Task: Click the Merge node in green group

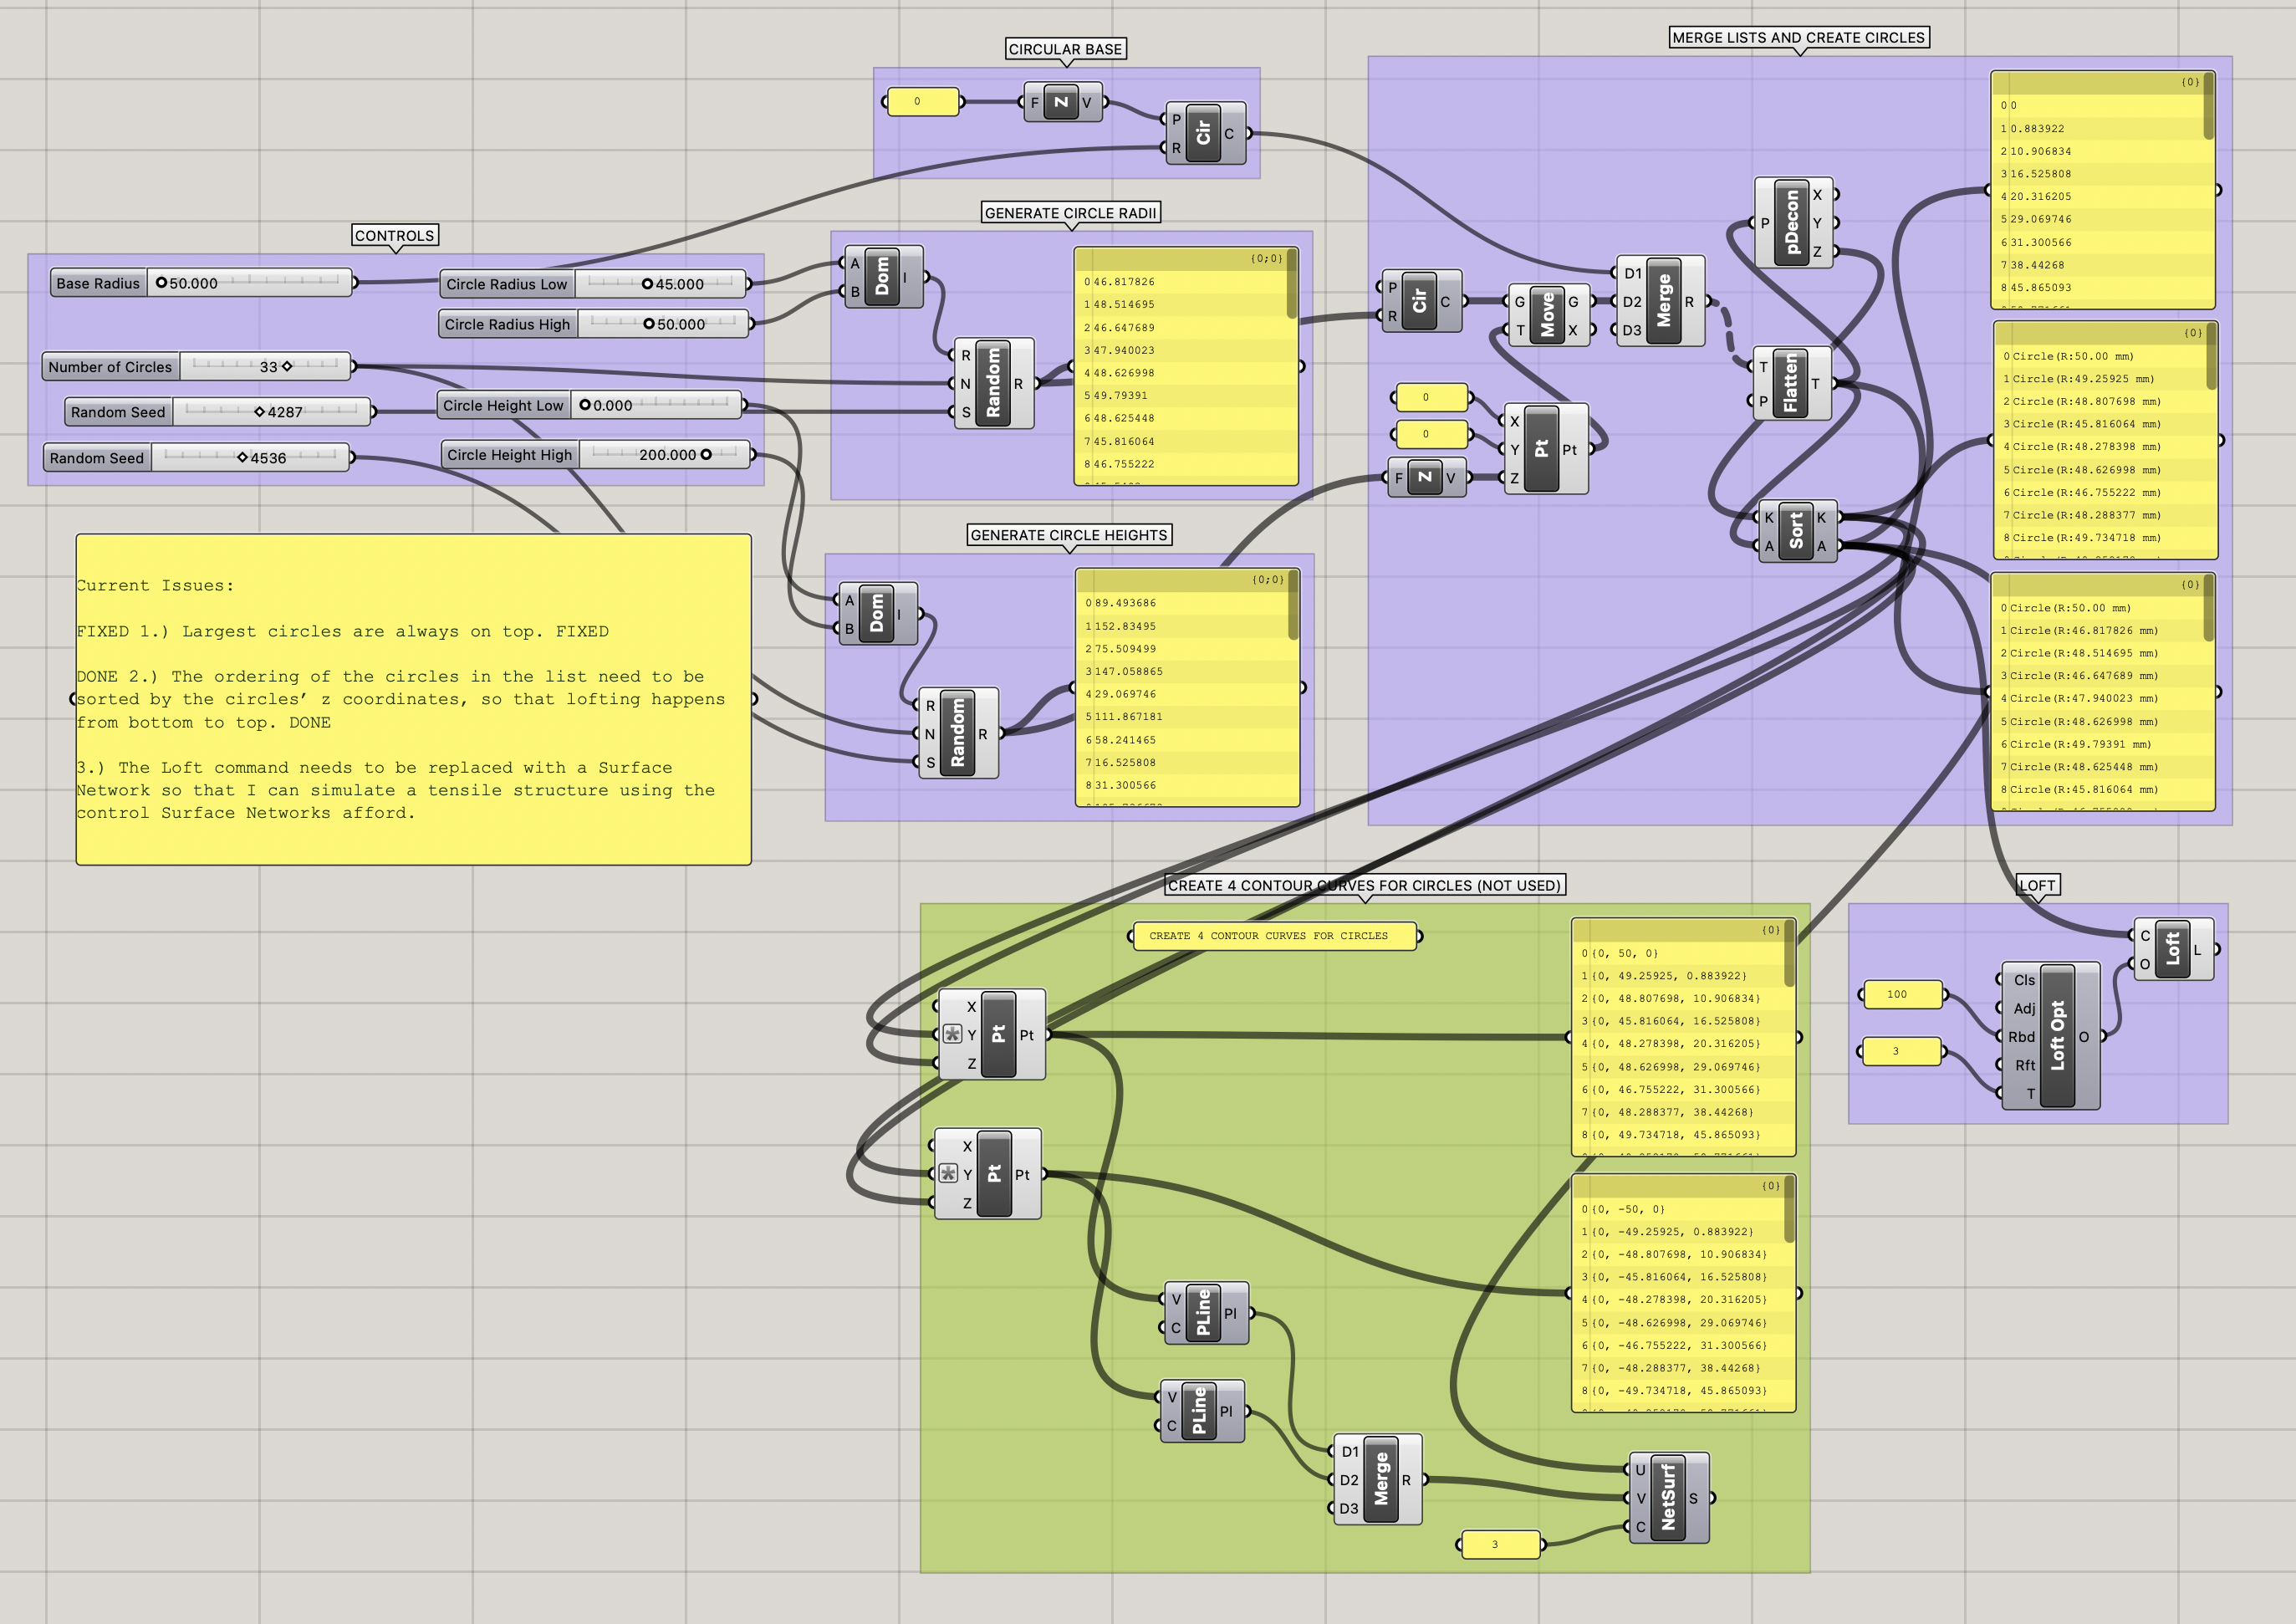Action: coord(1380,1478)
